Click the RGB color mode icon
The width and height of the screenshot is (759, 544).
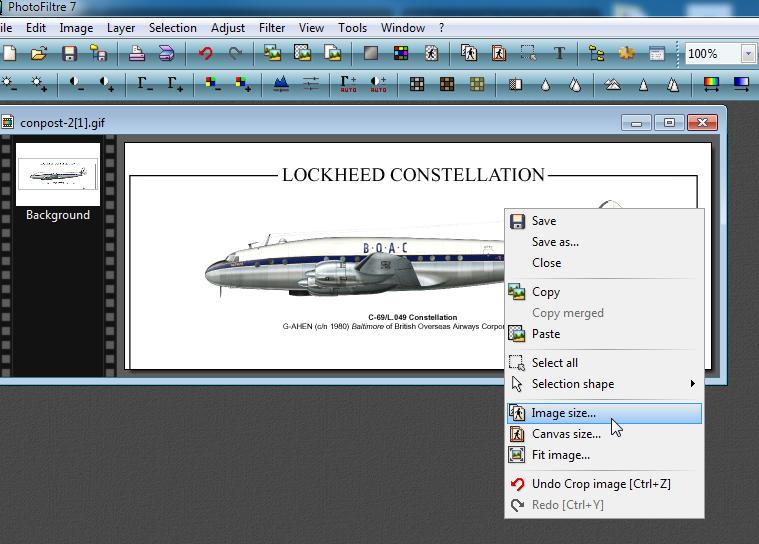click(401, 53)
